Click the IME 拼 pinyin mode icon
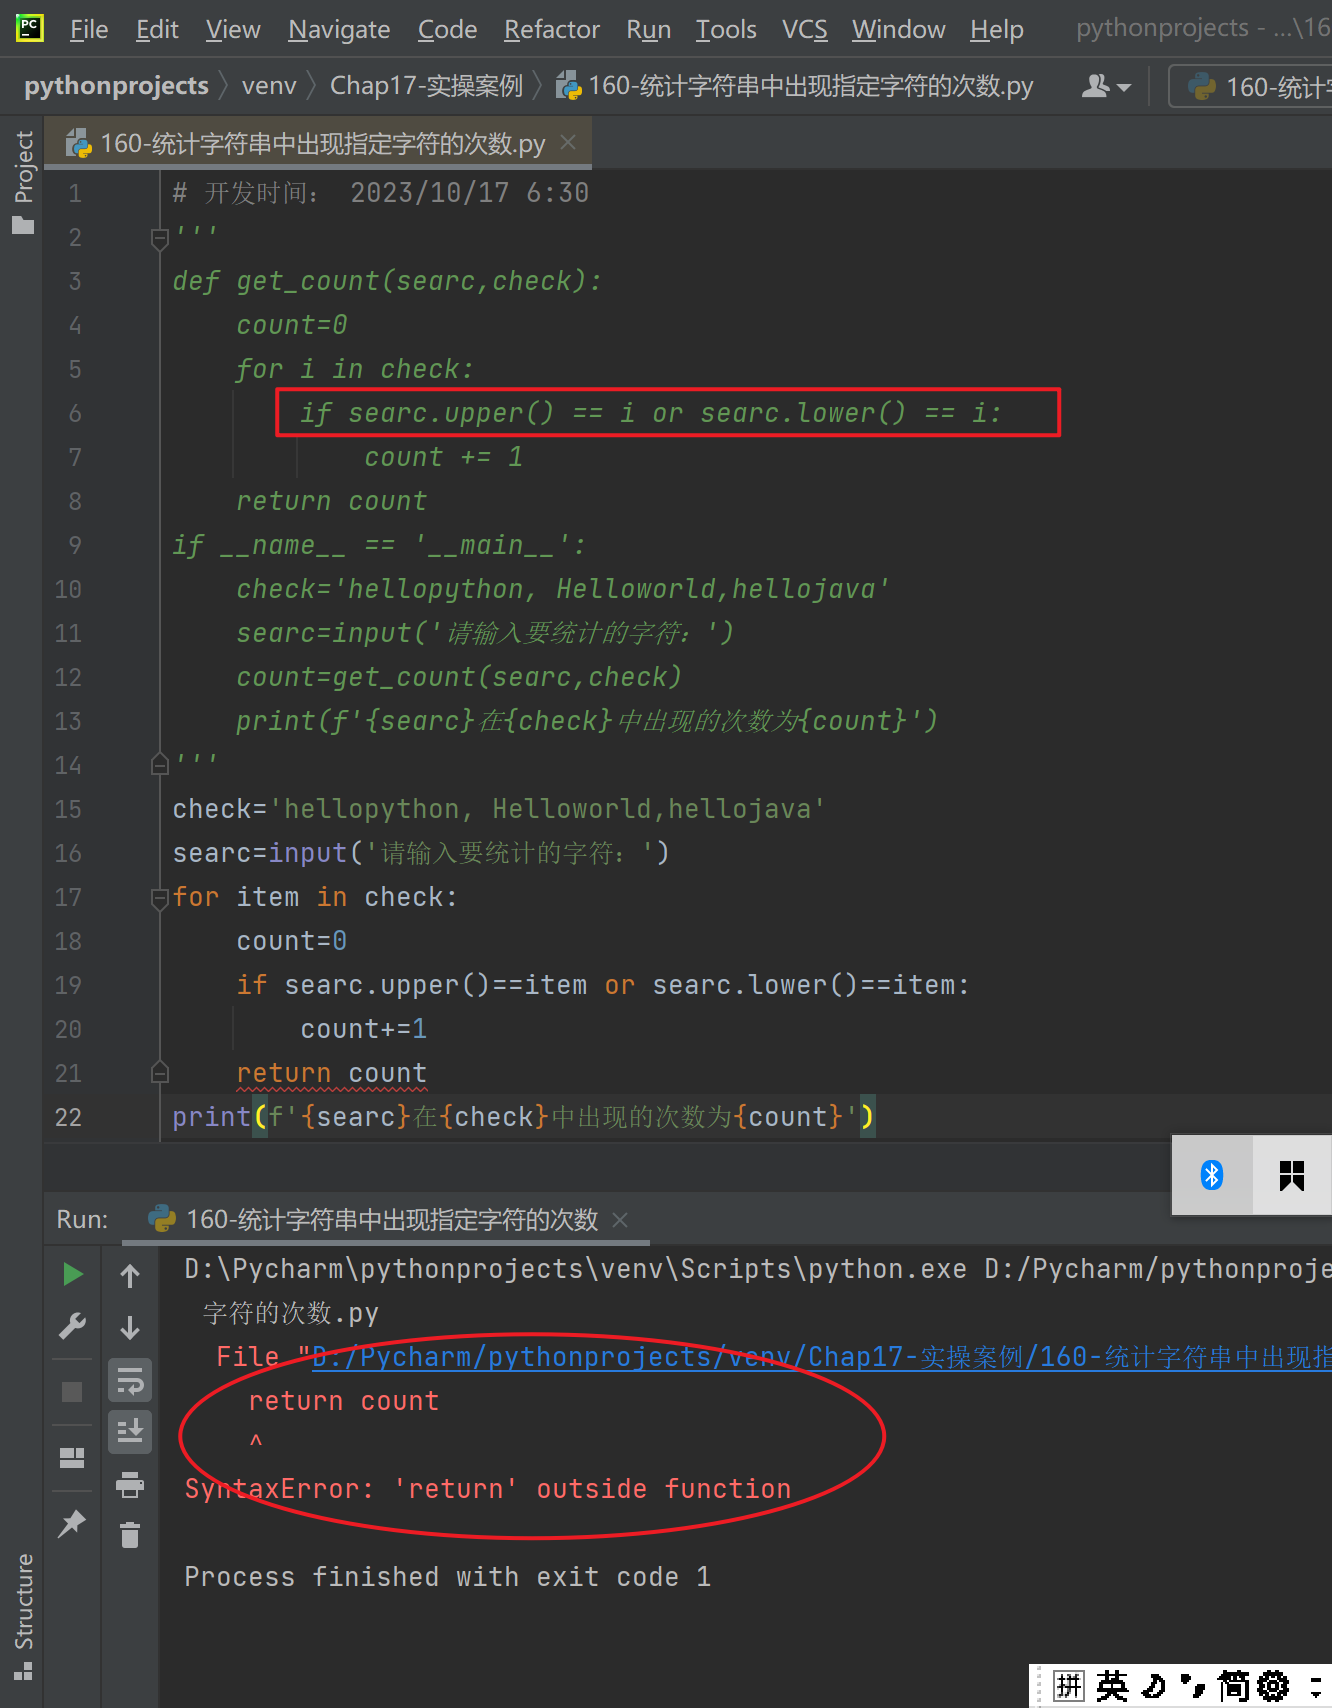This screenshot has width=1332, height=1708. coord(1069,1686)
